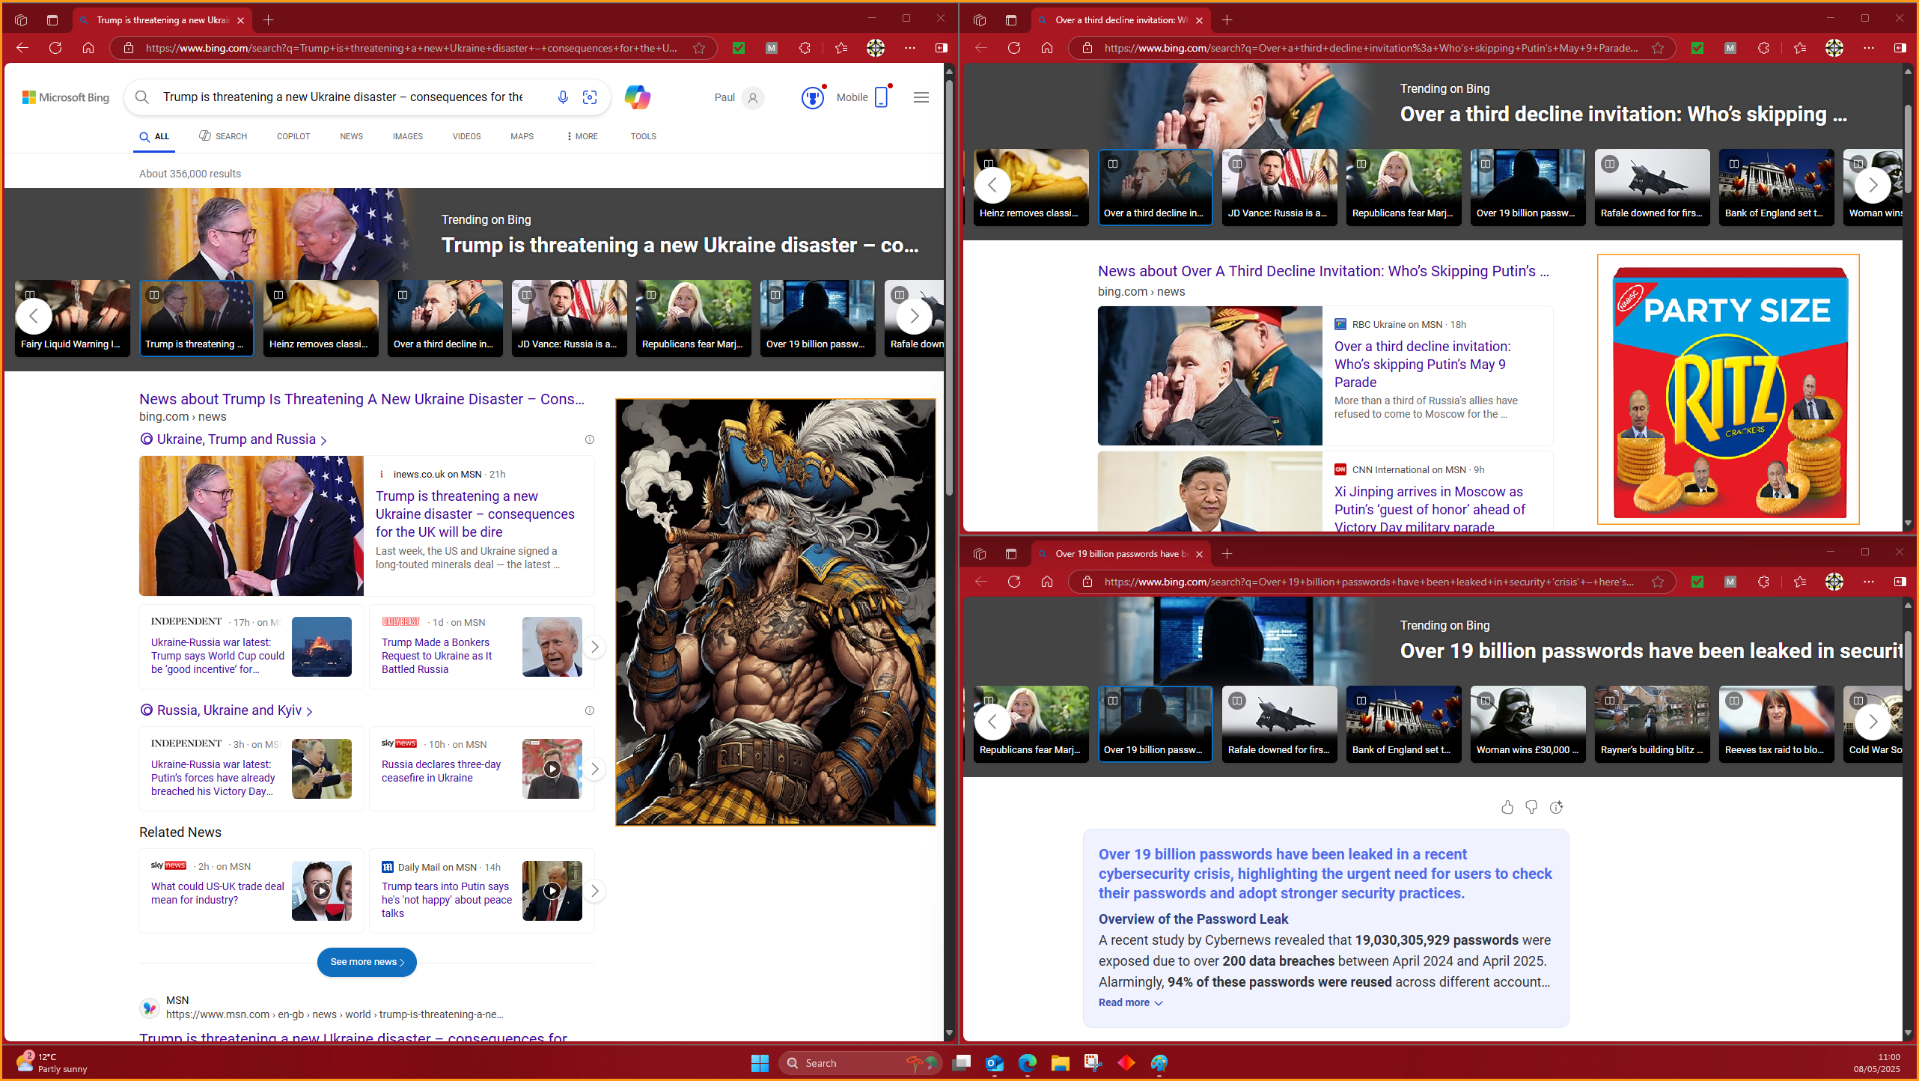Switch to the NEWS tab
Viewport: 1919px width, 1081px height.
click(351, 136)
